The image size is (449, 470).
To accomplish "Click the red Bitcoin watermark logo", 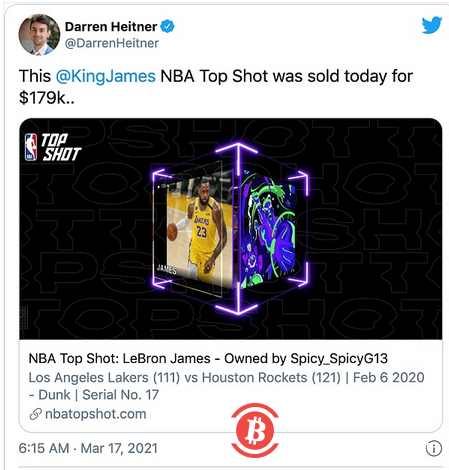I will click(255, 430).
